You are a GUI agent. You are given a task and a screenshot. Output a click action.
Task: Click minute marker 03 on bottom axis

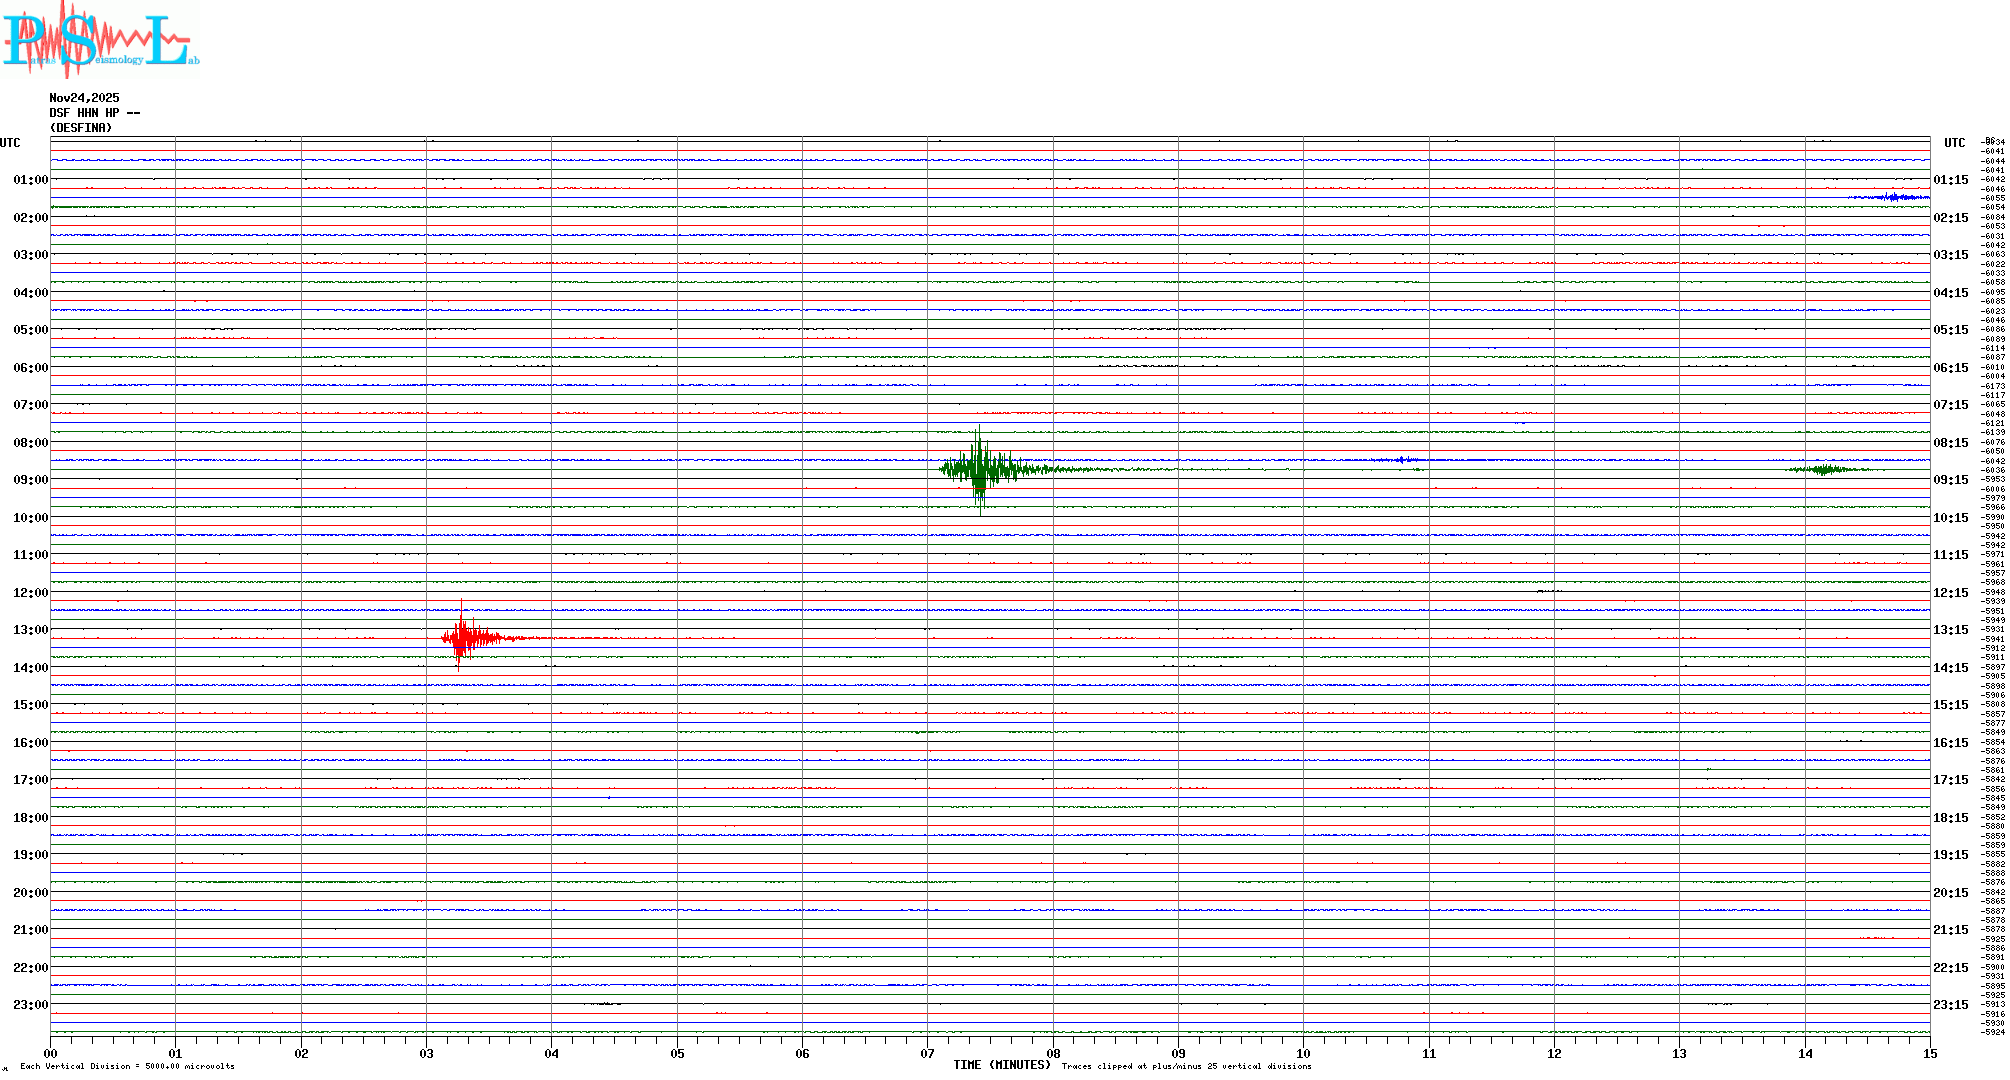click(426, 1054)
